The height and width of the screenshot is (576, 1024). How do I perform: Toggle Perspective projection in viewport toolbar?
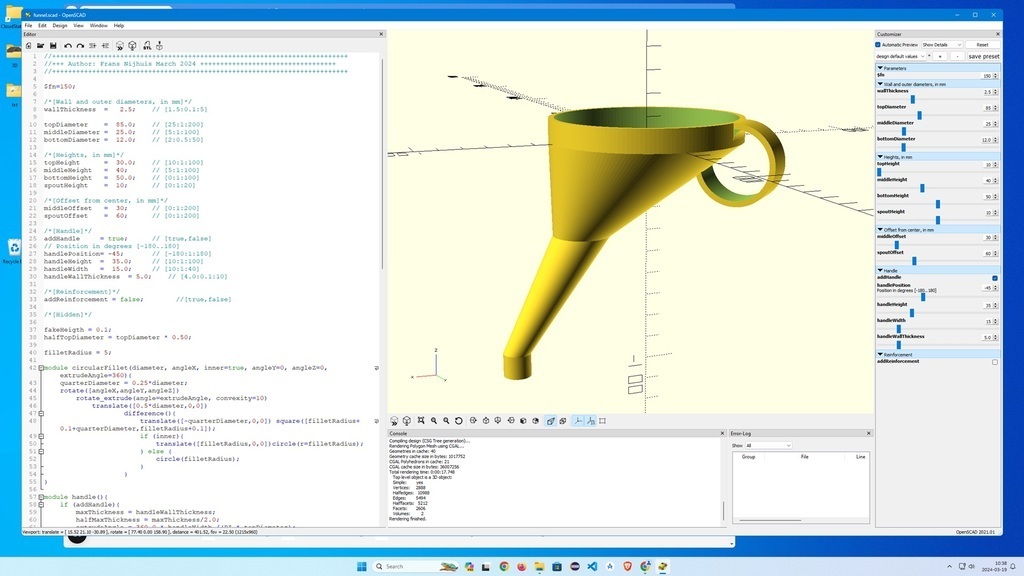point(551,421)
